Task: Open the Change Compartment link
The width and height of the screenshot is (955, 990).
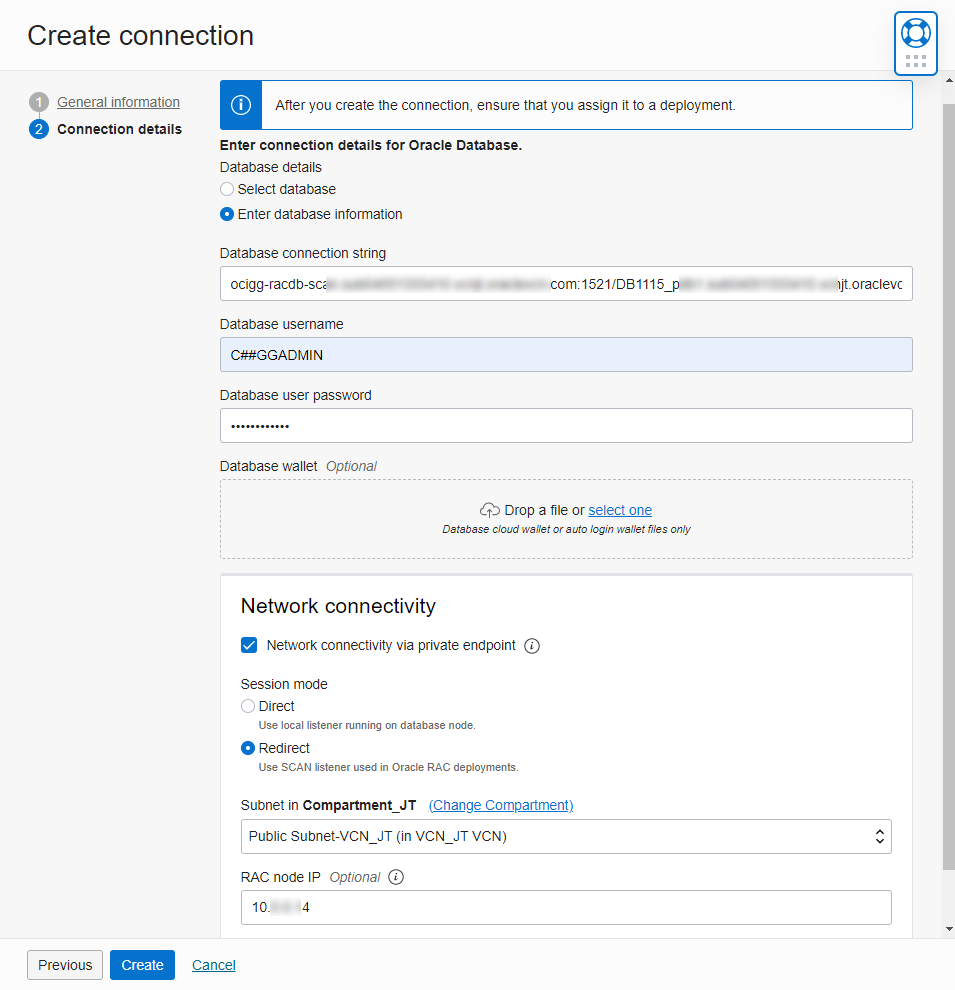Action: (x=500, y=805)
